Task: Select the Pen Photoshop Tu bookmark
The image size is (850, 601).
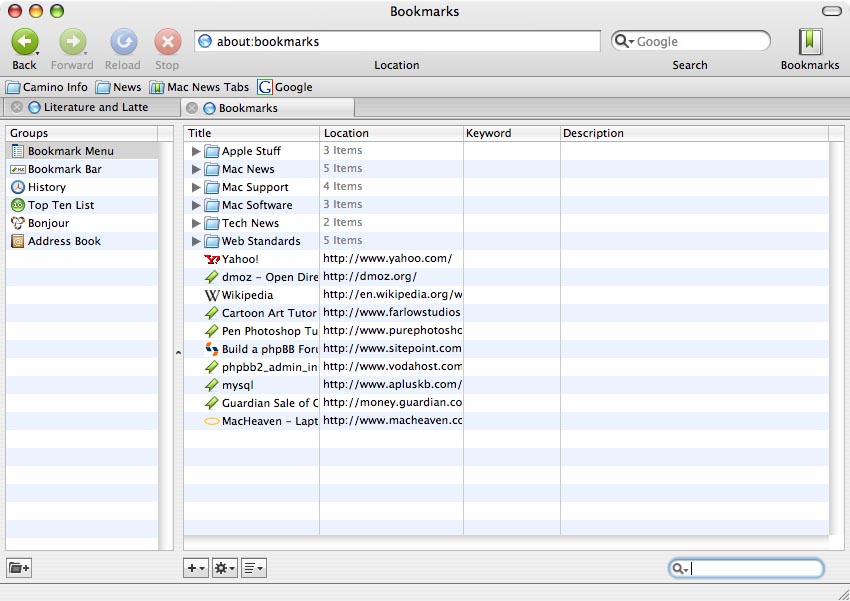Action: coord(269,331)
